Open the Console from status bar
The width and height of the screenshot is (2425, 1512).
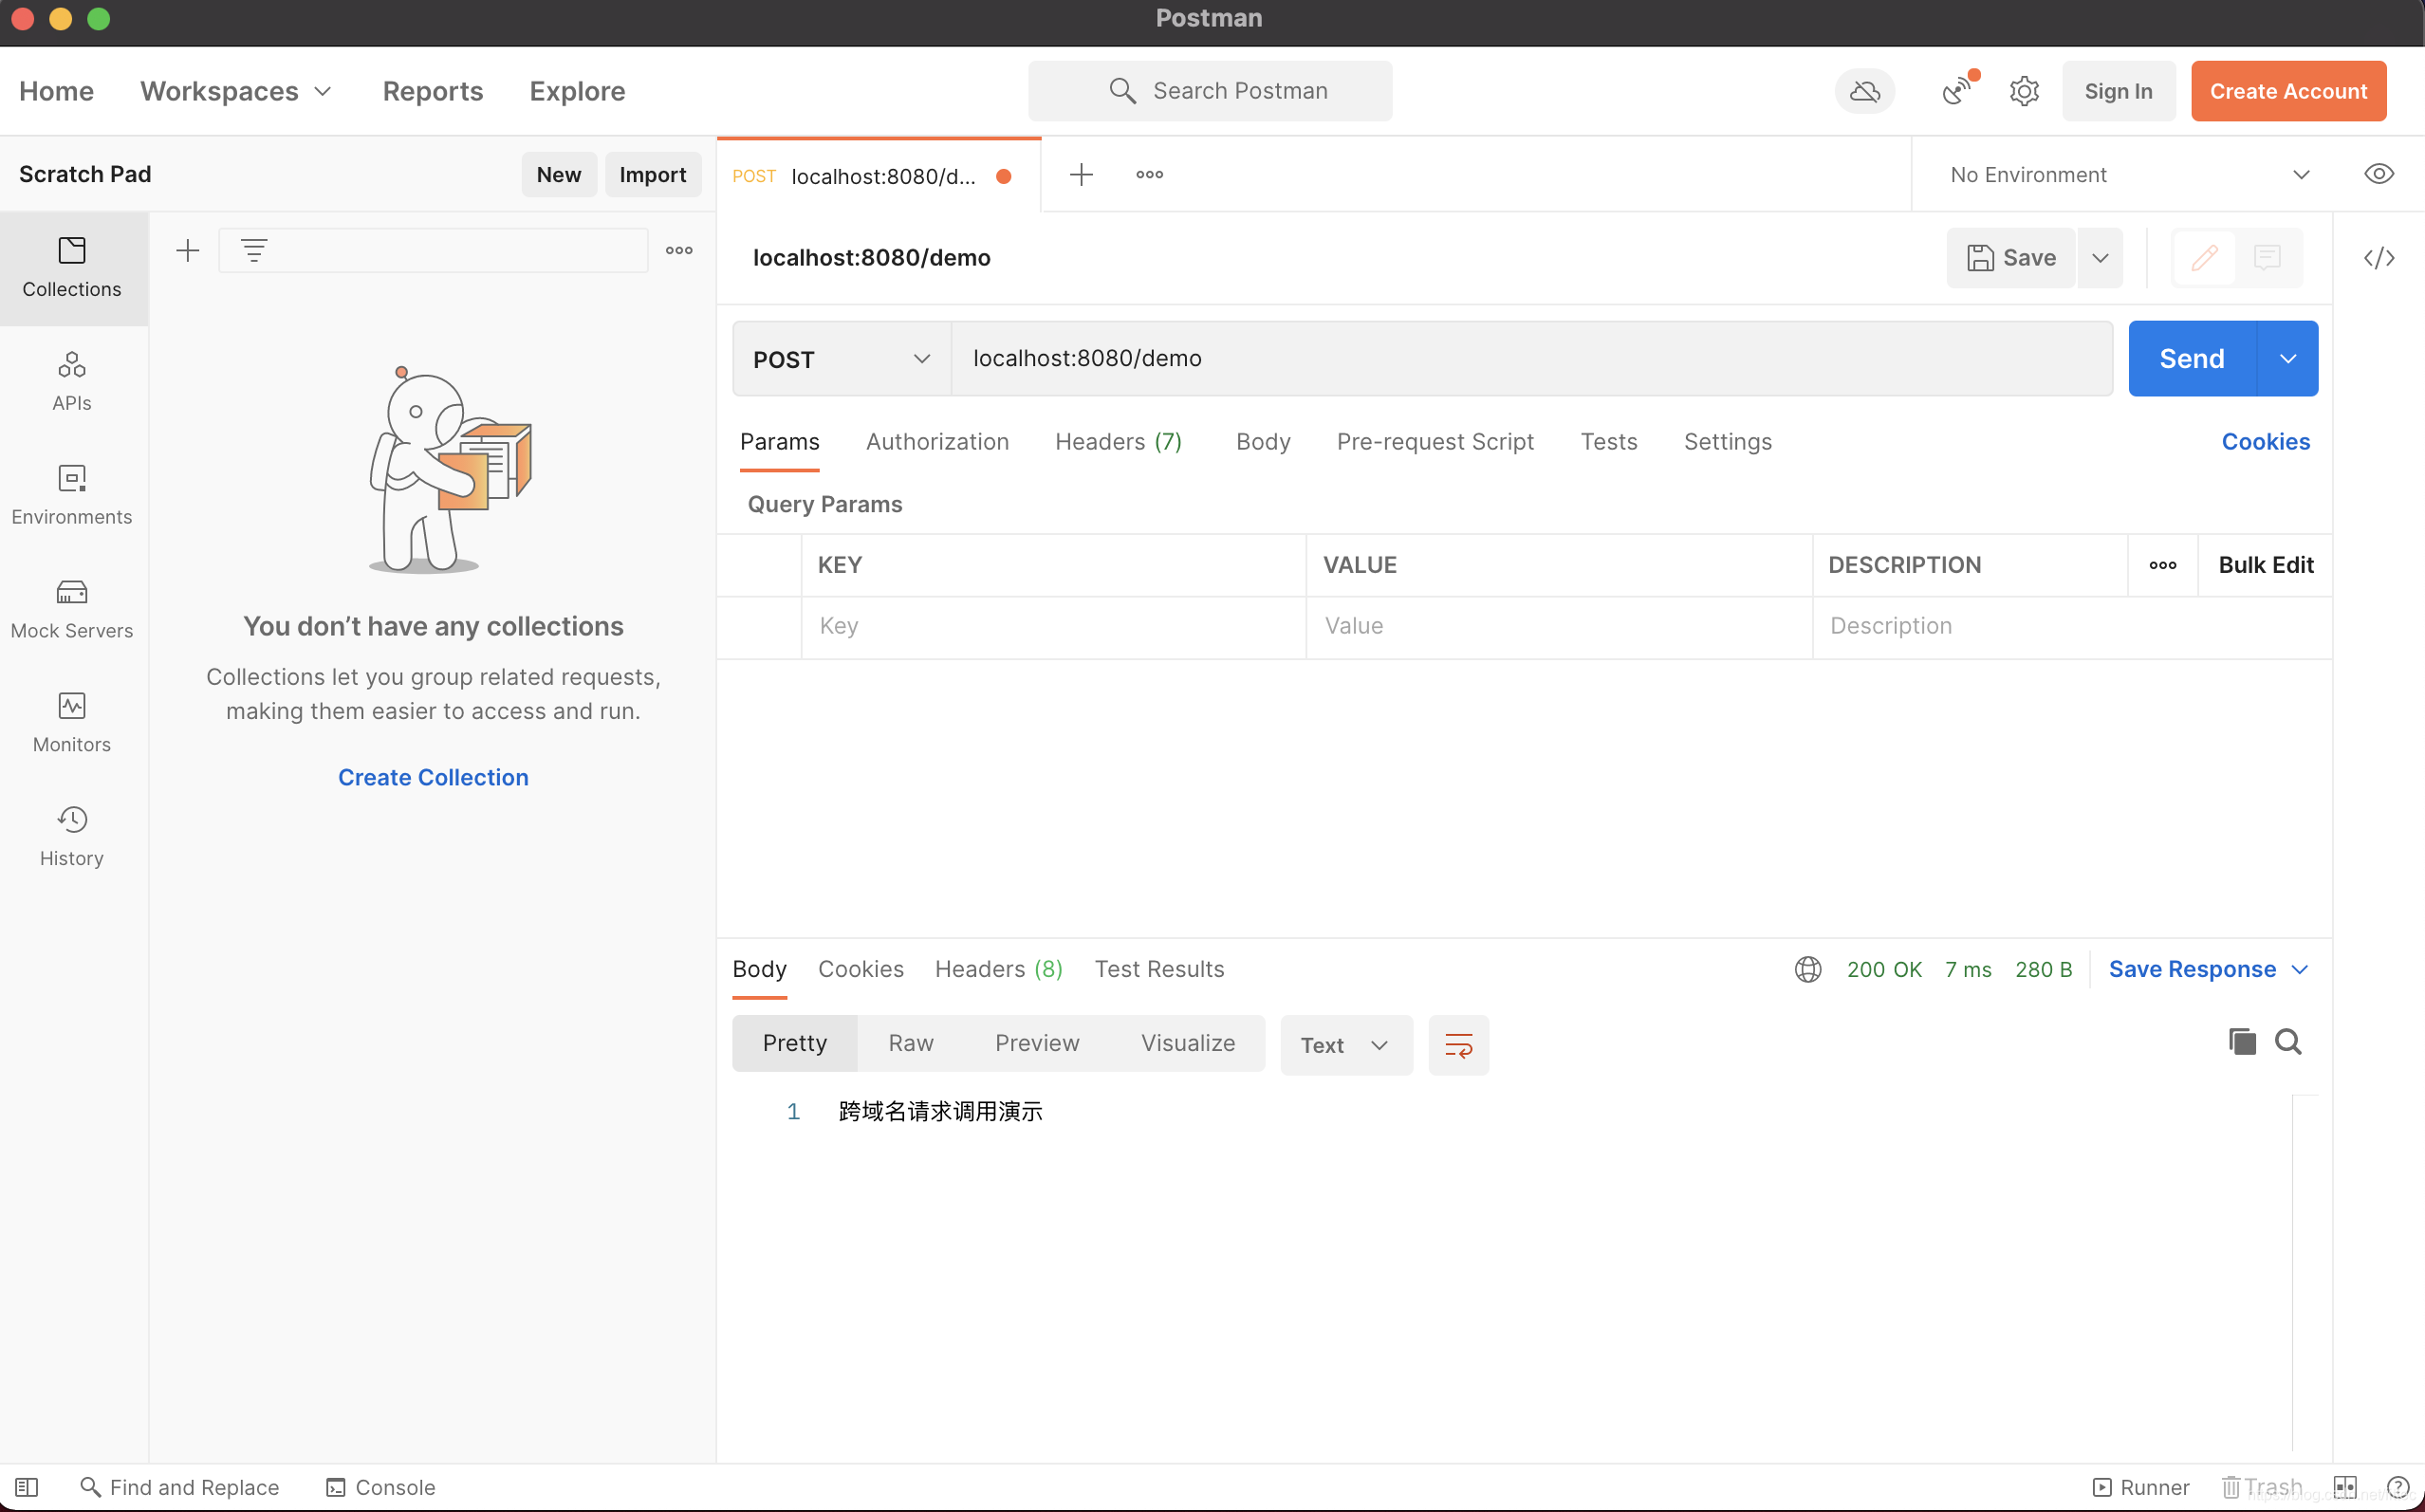pos(381,1487)
